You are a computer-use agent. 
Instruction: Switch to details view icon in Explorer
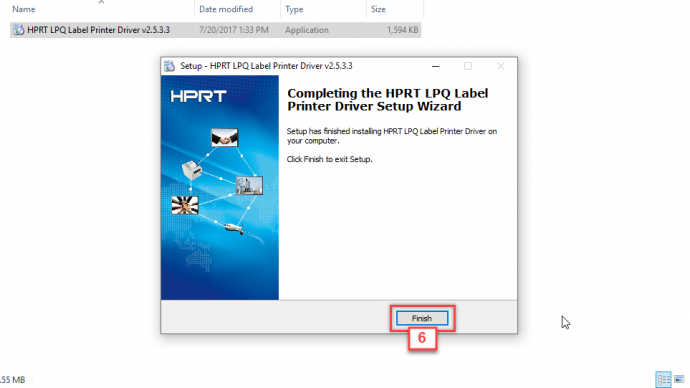point(663,379)
